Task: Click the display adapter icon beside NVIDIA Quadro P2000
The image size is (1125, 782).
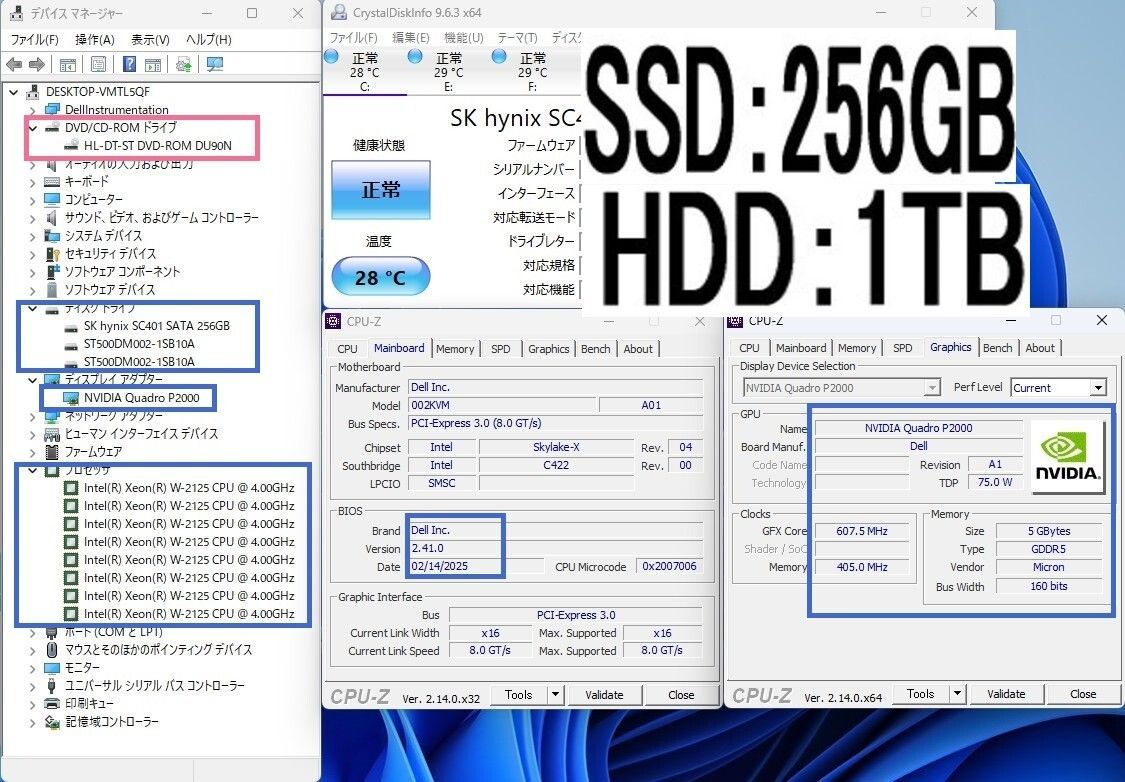Action: (x=71, y=398)
